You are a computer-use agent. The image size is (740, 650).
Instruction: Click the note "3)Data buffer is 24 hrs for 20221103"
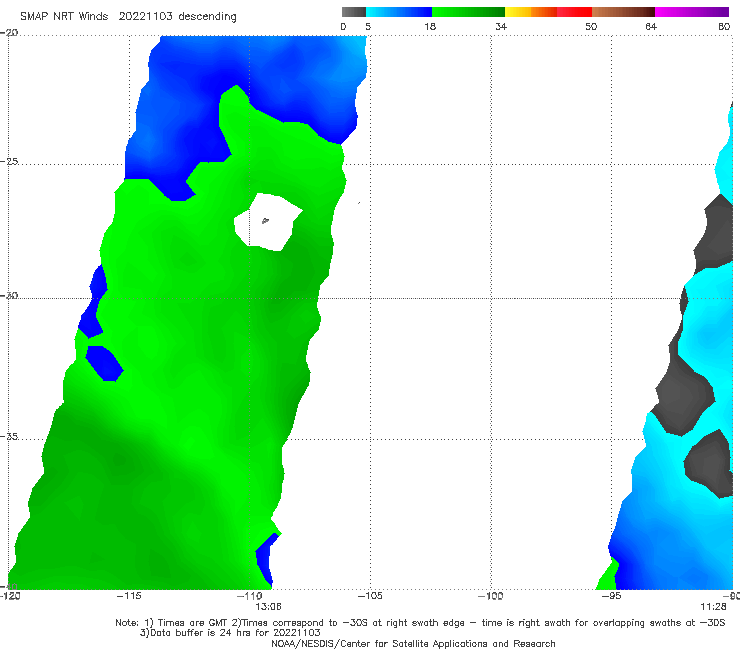pos(230,633)
